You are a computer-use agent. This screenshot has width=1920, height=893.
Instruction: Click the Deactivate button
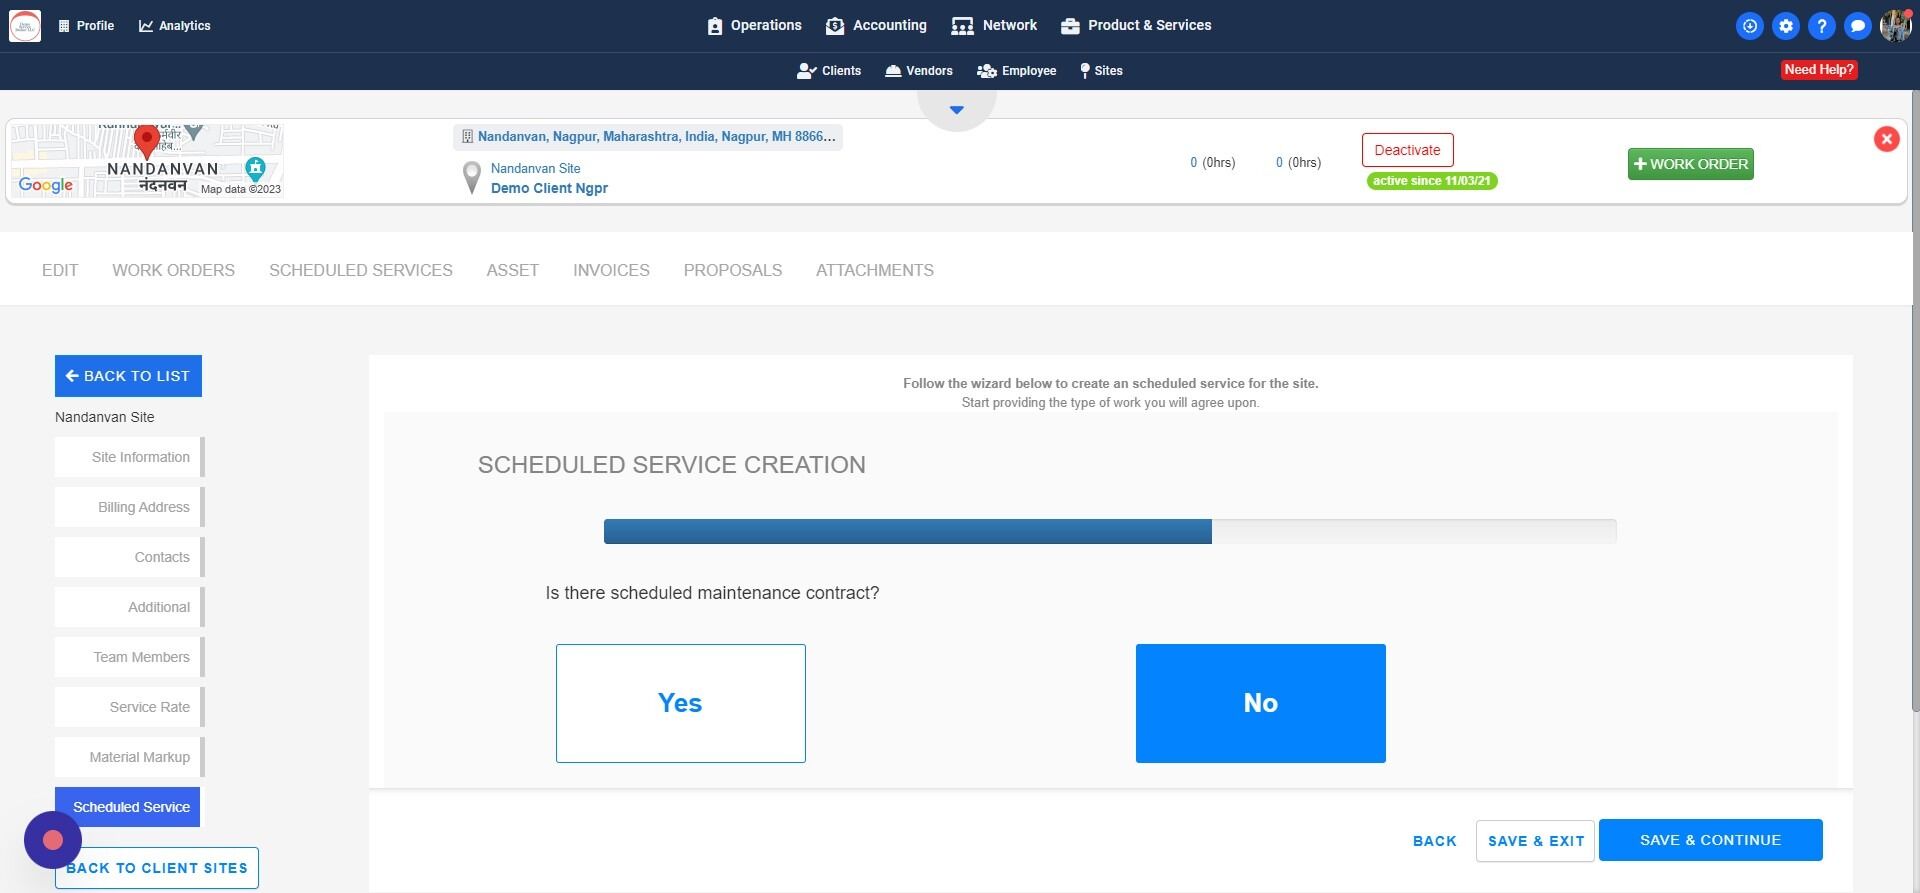click(1407, 150)
